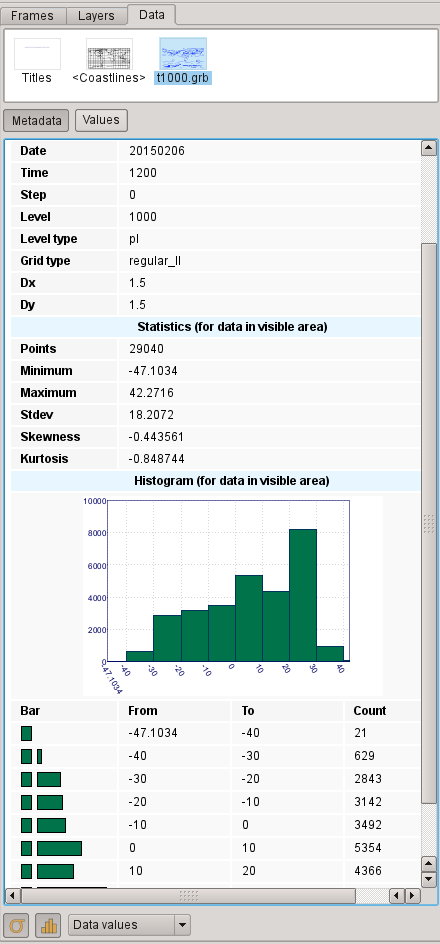Activate the Metadata toggle button
Viewport: 440px width, 944px height.
37,120
